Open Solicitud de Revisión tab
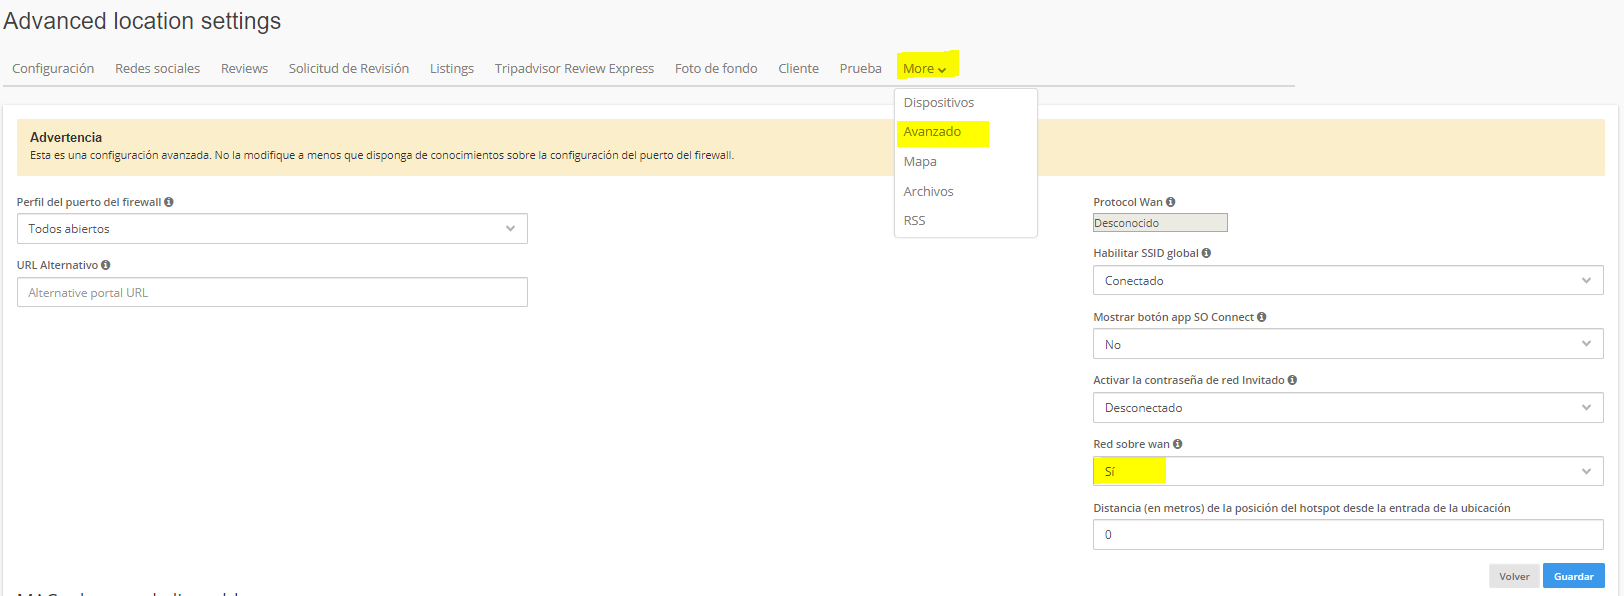The height and width of the screenshot is (596, 1624). 349,68
